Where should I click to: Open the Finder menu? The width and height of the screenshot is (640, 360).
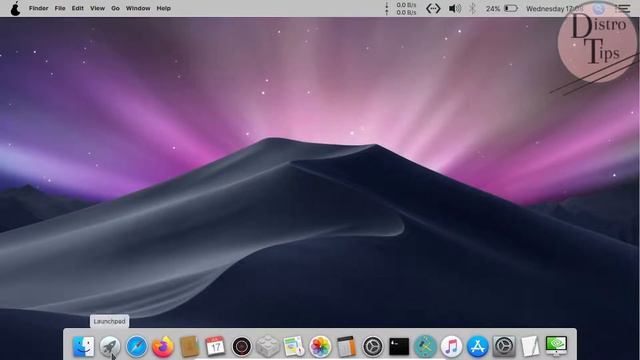tap(38, 8)
